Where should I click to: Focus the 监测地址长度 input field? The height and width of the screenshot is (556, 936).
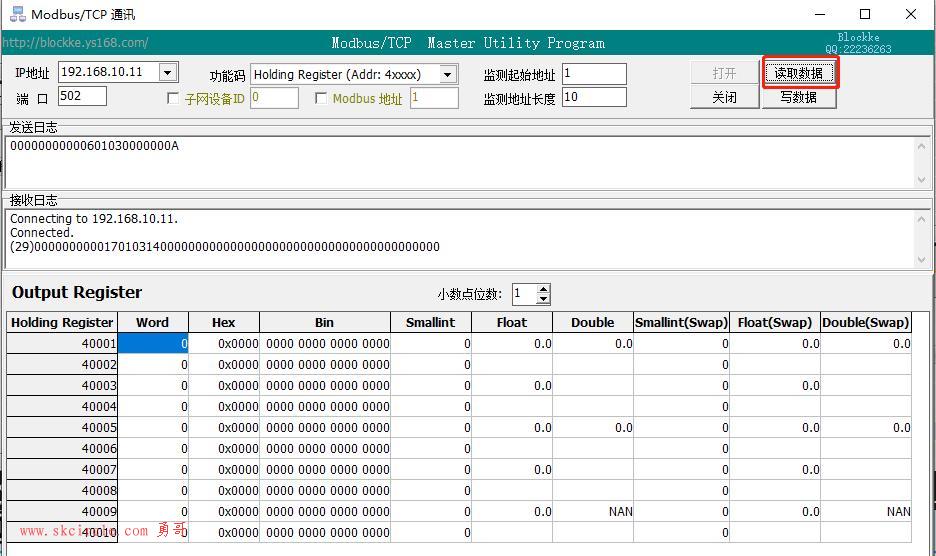(594, 97)
